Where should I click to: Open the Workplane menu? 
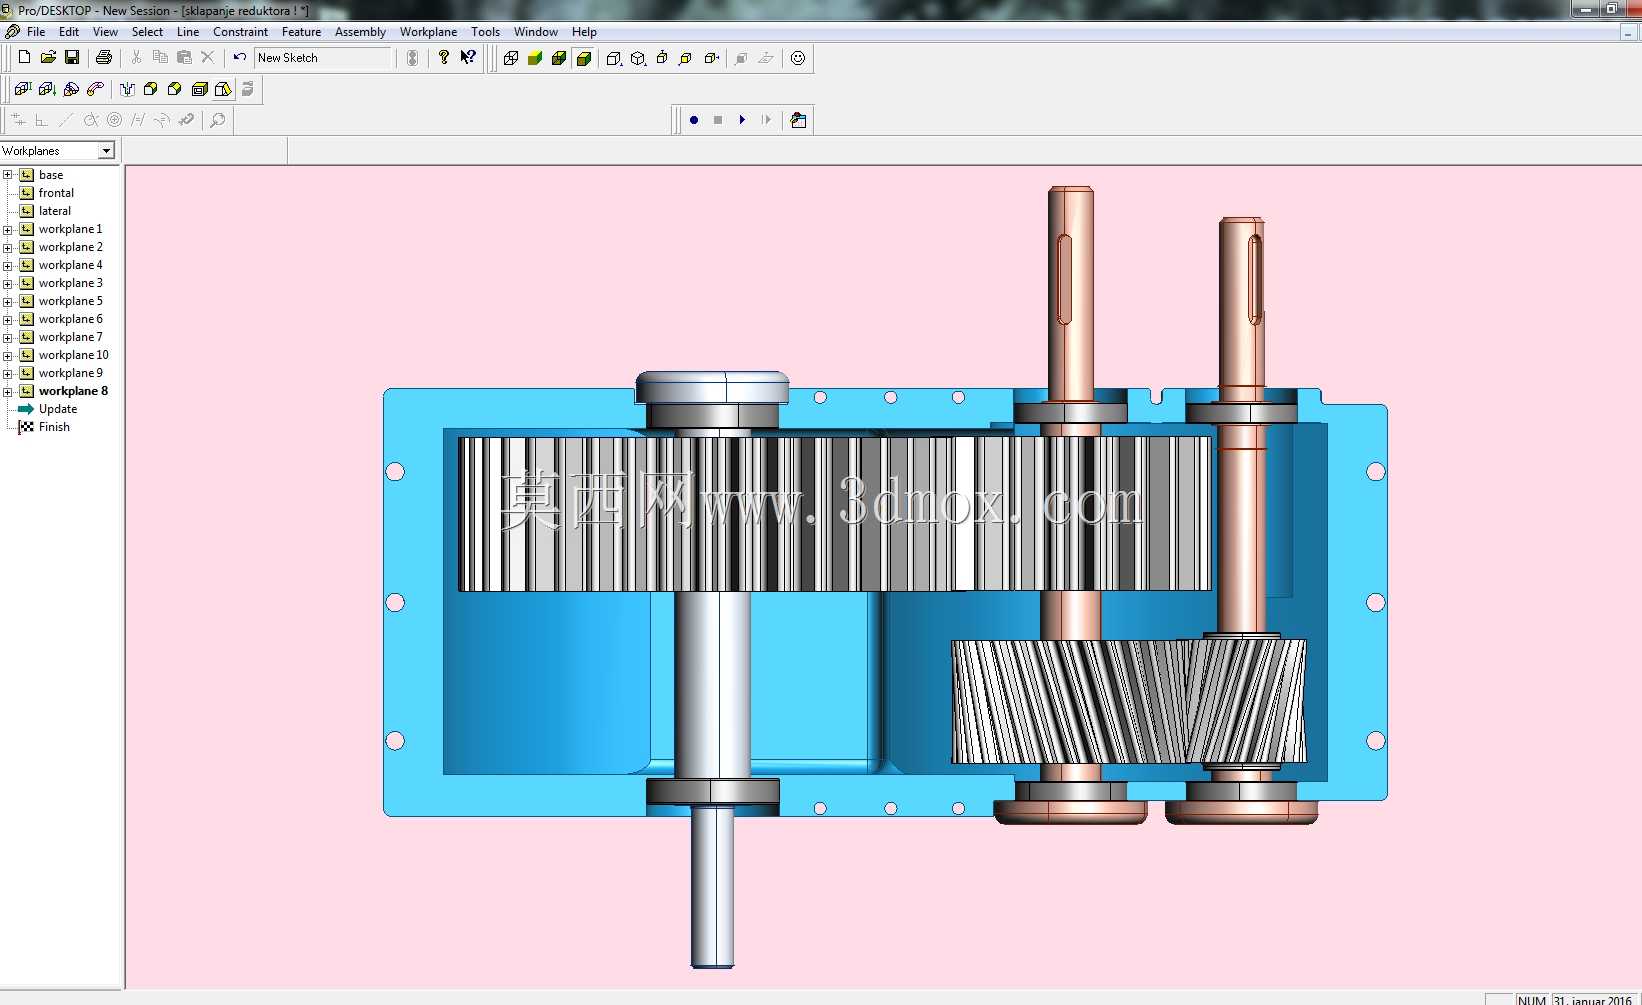428,32
